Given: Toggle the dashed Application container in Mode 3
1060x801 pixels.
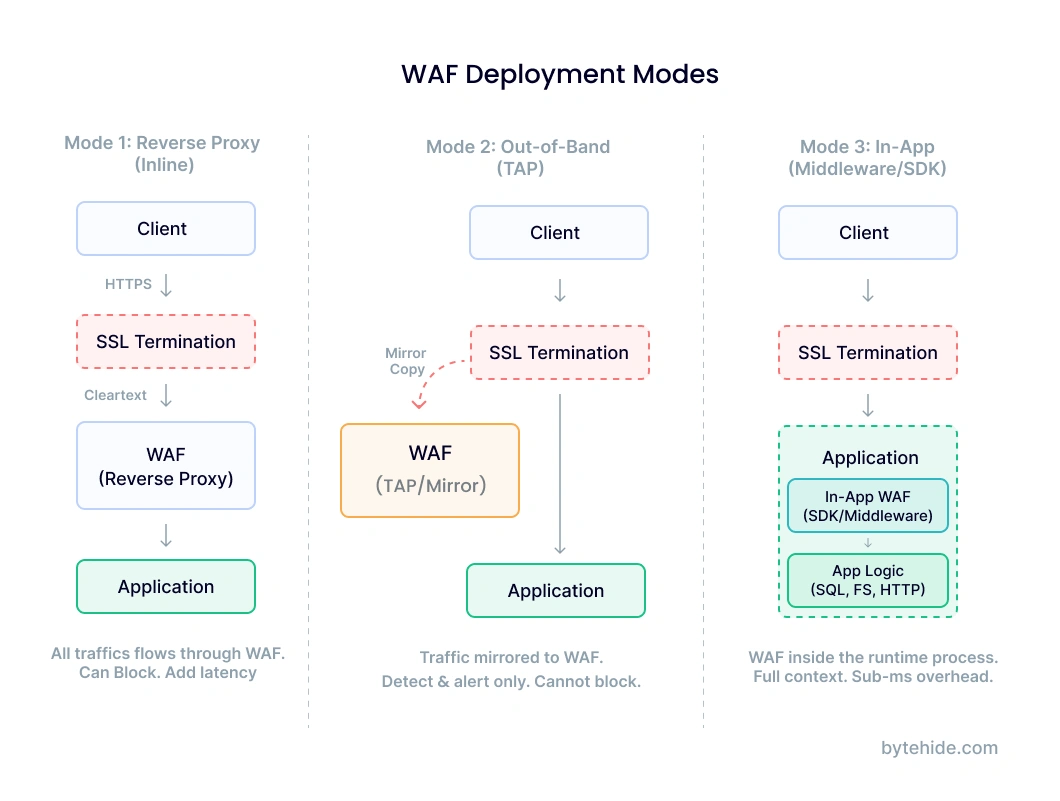Looking at the screenshot, I should coord(867,457).
